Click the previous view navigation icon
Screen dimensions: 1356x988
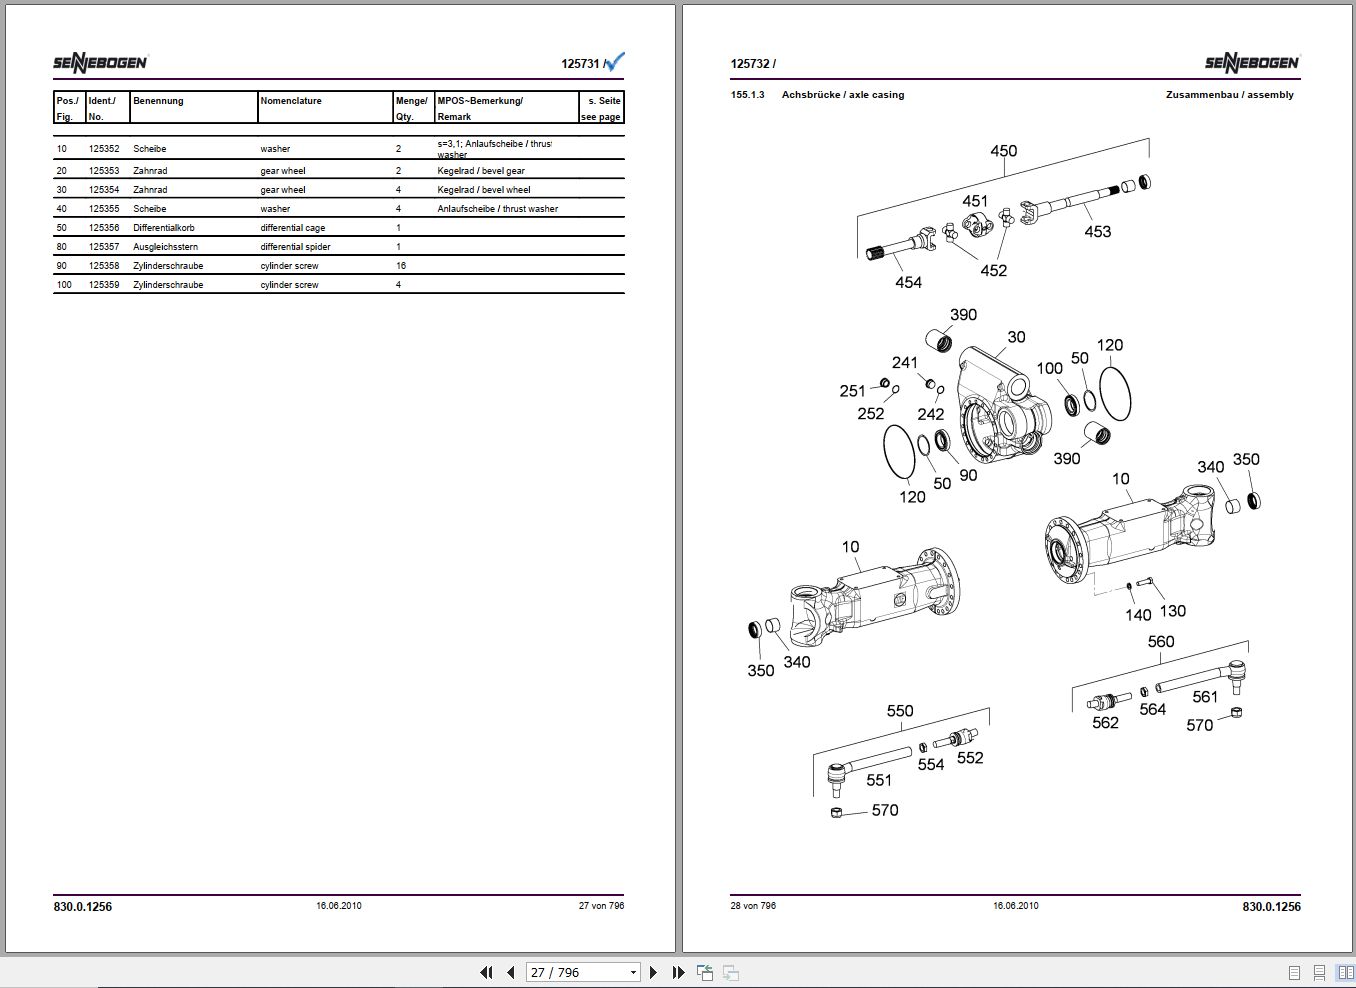click(705, 972)
